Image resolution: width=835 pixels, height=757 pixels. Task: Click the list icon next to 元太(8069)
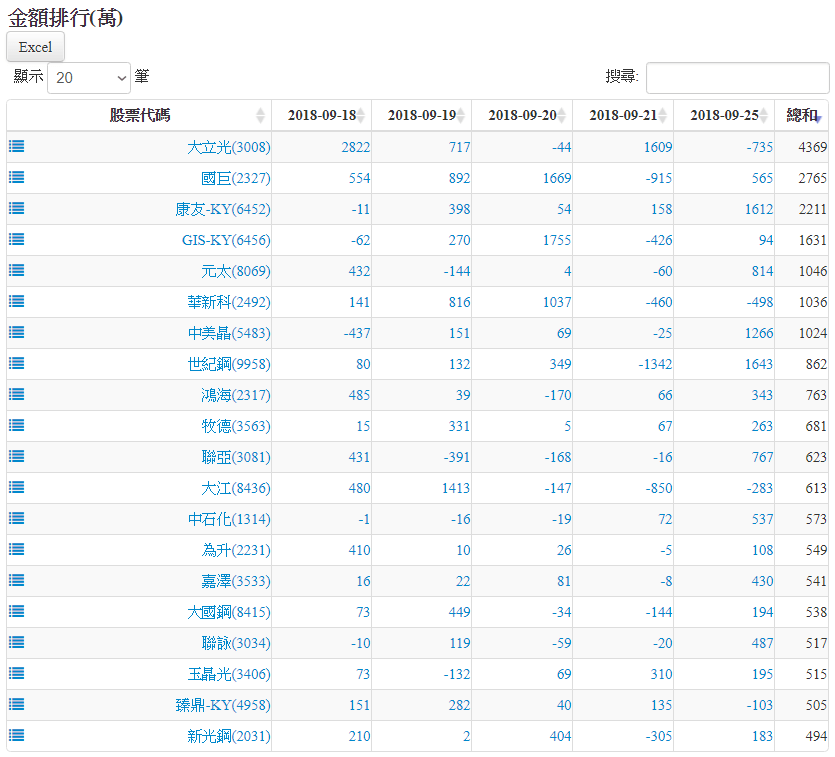pos(17,270)
